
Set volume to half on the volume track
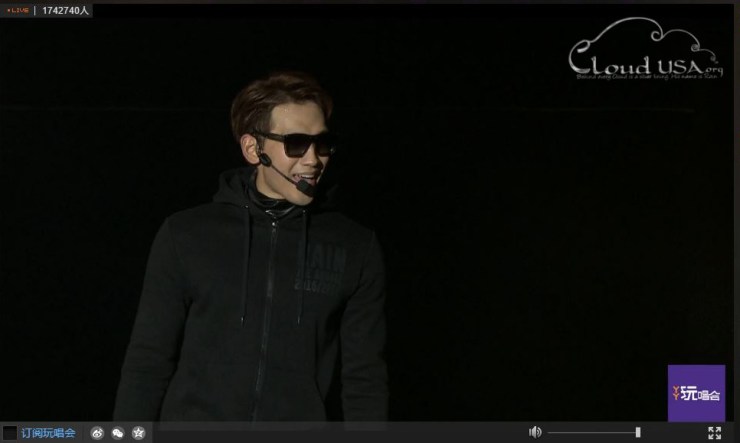594,432
